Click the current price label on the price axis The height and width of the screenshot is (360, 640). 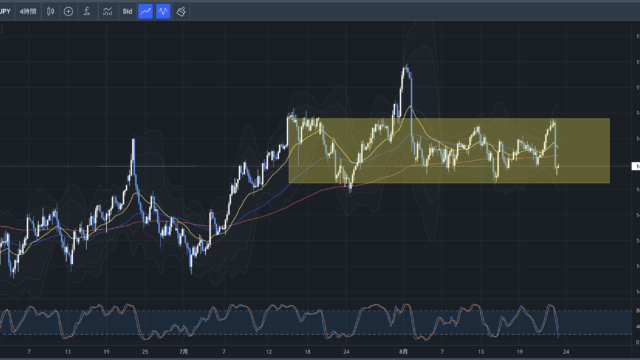[636, 166]
